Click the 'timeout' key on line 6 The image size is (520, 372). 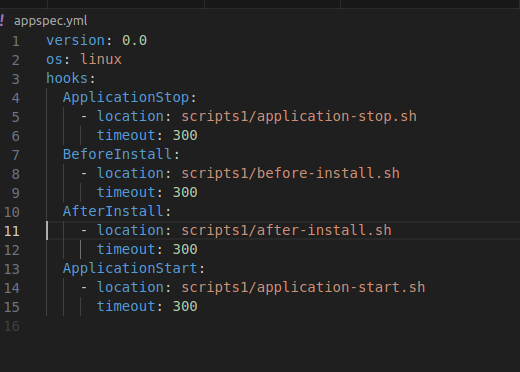coord(126,136)
